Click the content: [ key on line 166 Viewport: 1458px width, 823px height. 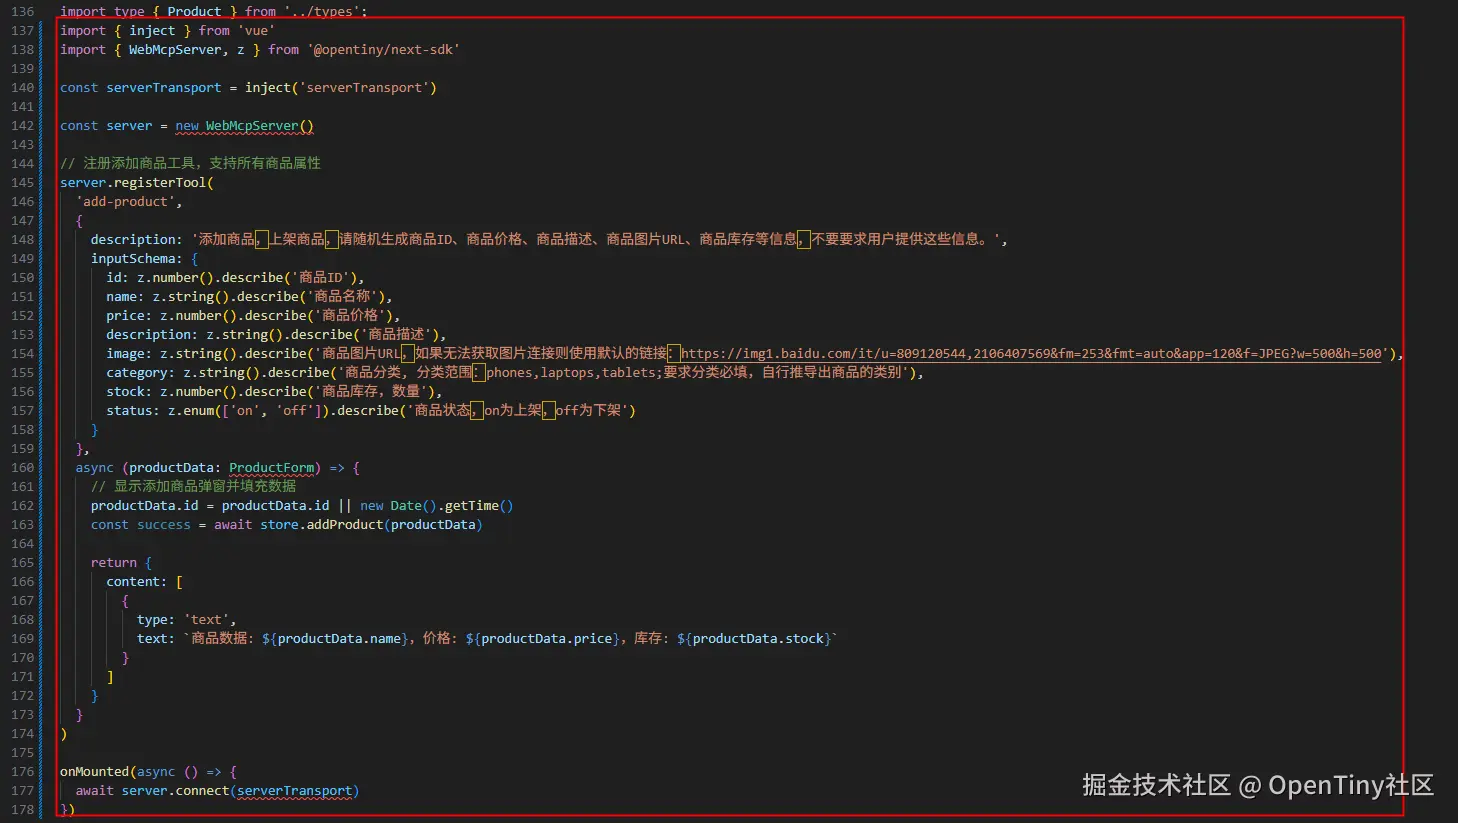tap(145, 582)
